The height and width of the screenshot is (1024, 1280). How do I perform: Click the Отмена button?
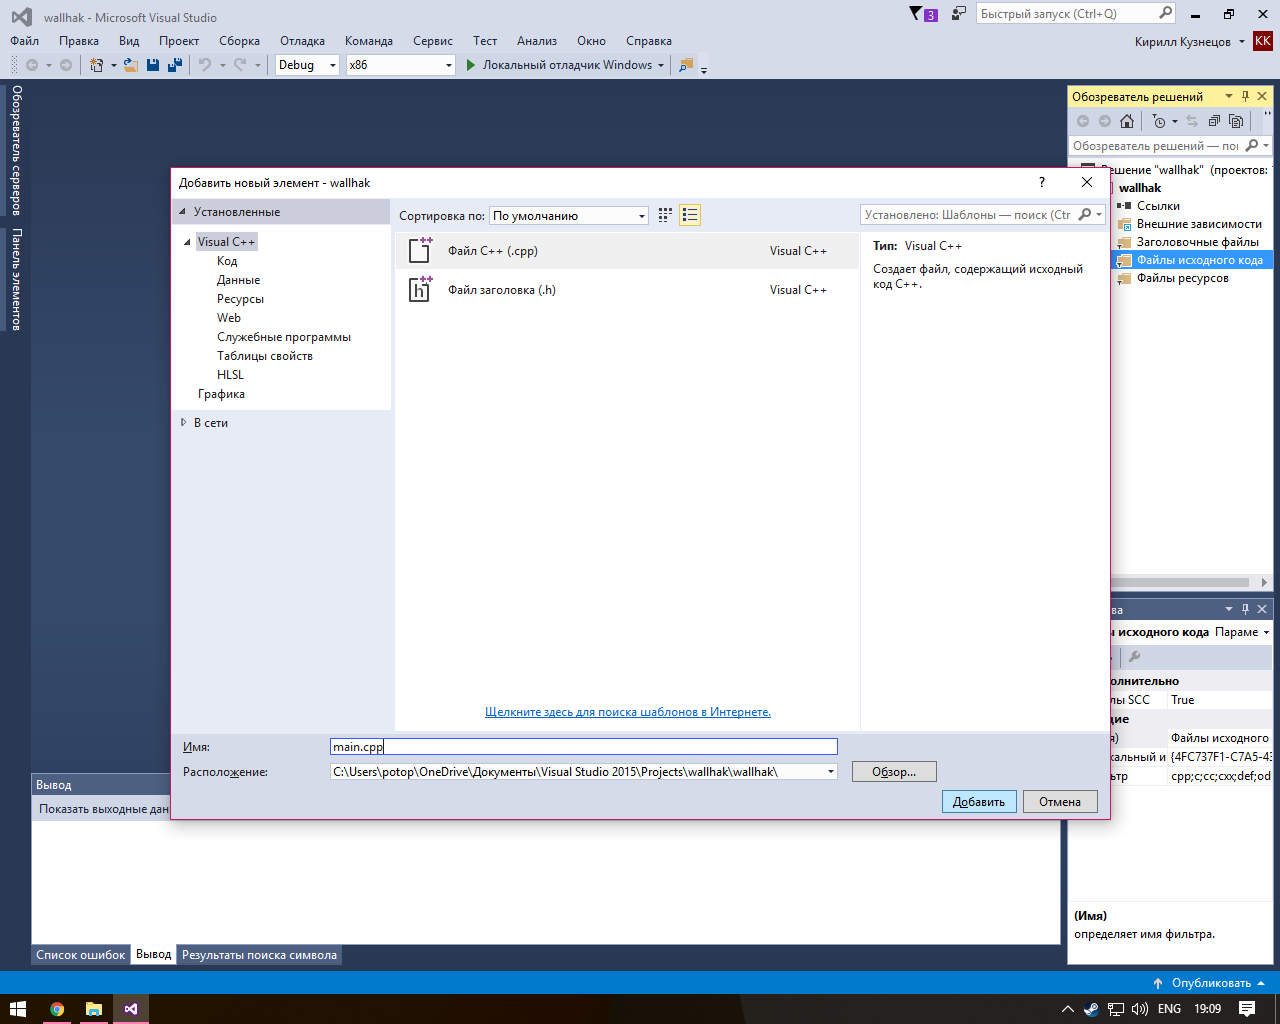point(1060,802)
